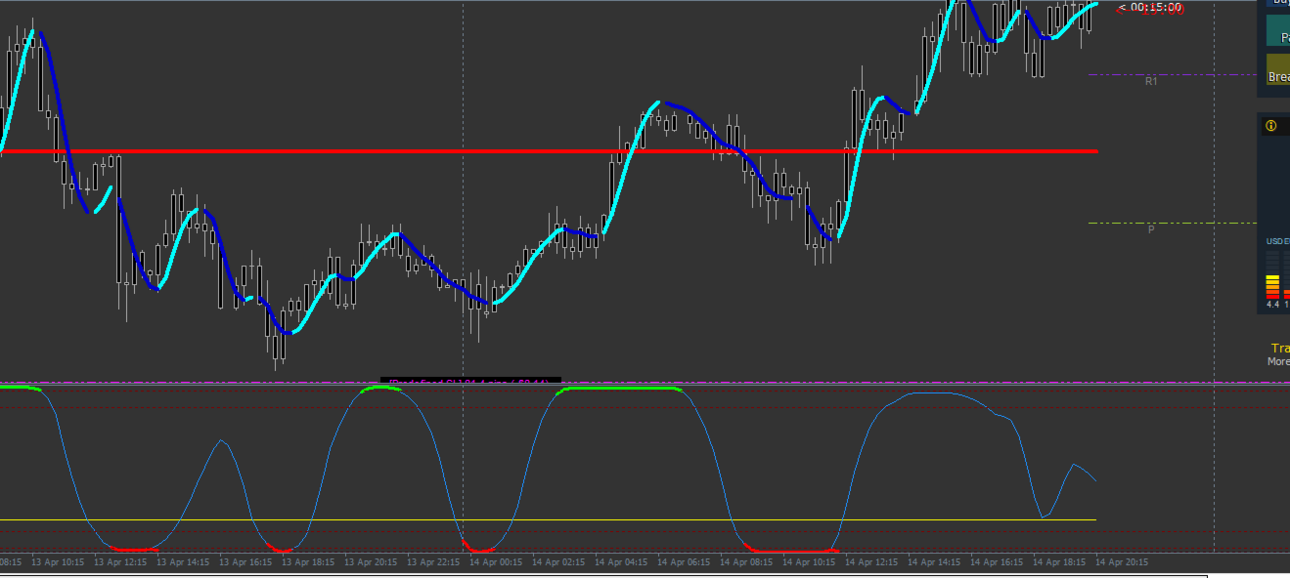Click the 13 Apr 14:15 time axis label
The height and width of the screenshot is (578, 1290).
click(x=183, y=562)
